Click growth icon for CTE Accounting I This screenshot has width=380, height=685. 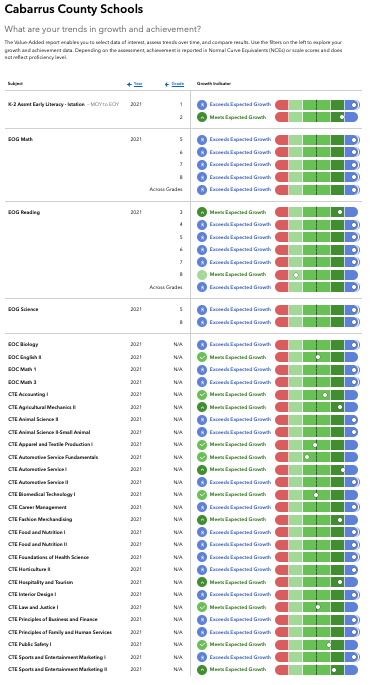[x=202, y=394]
